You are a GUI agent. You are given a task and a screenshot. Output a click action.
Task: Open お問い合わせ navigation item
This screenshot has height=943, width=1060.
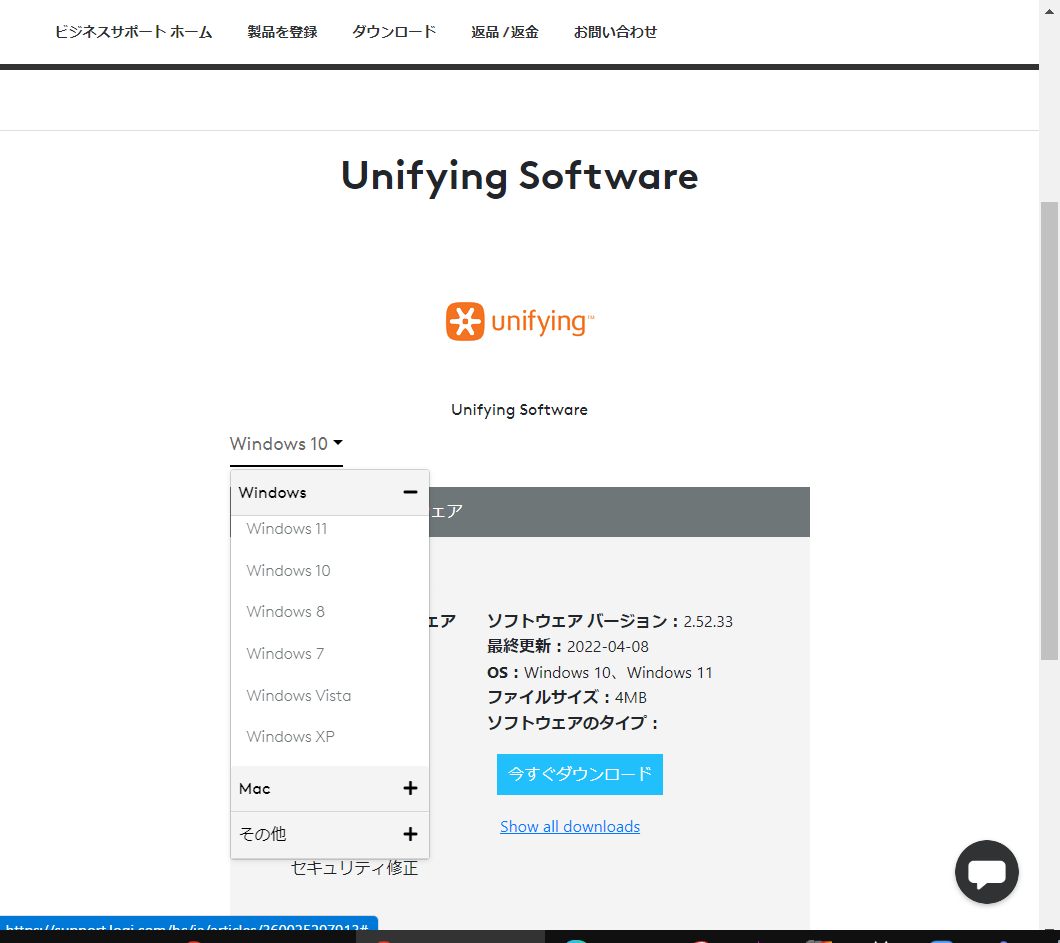point(615,32)
